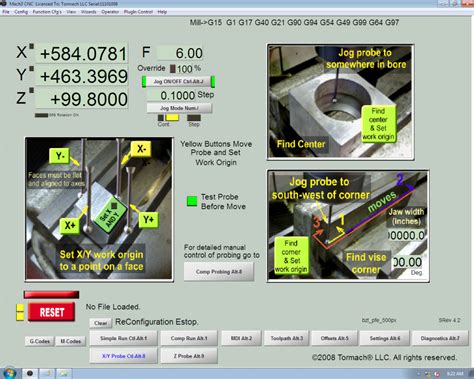Click the yellow Y+ probe button
This screenshot has height=379, width=474.
148,220
